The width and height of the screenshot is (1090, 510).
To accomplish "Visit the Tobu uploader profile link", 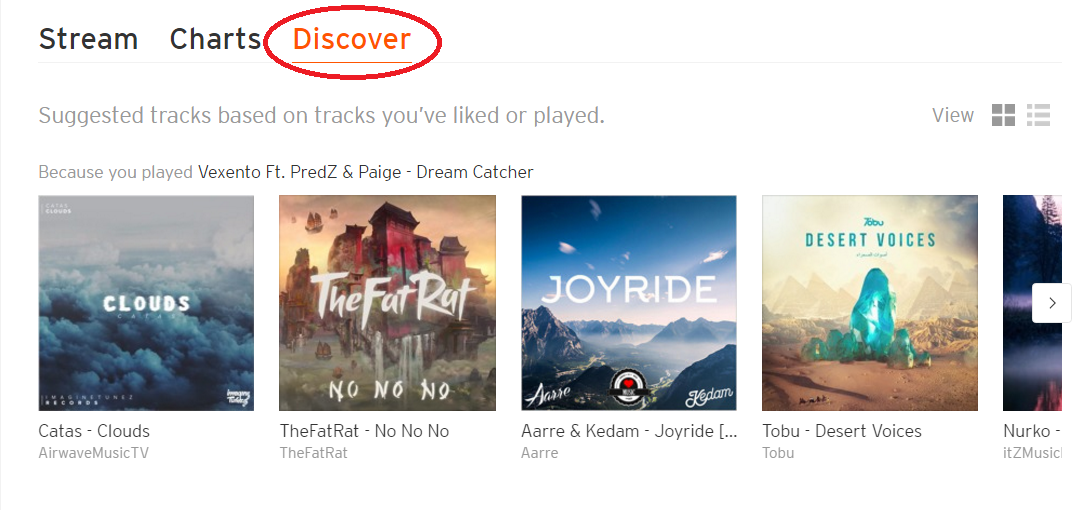I will click(778, 453).
